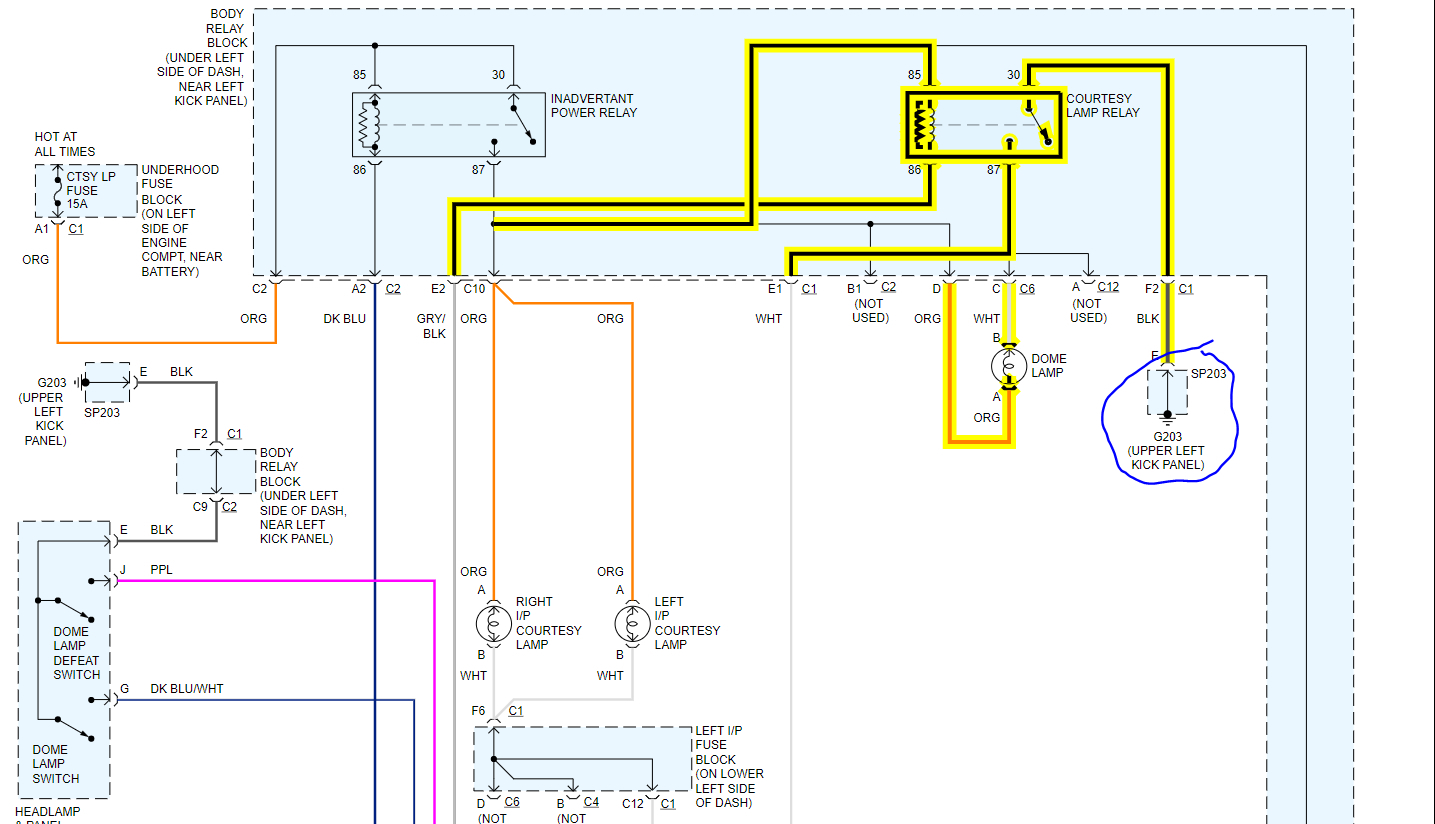Select the COURTESY LAMP RELAY label
Screen dimensions: 1435x824
1103,106
